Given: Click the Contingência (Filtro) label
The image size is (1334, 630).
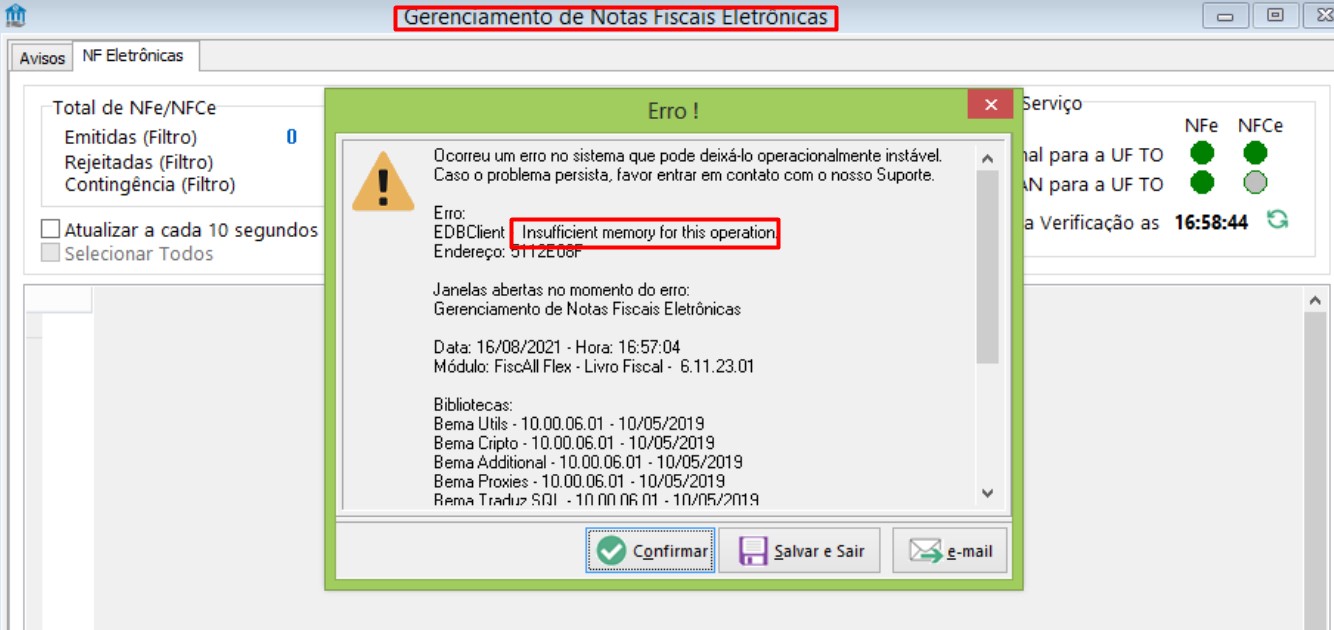Looking at the screenshot, I should [150, 185].
